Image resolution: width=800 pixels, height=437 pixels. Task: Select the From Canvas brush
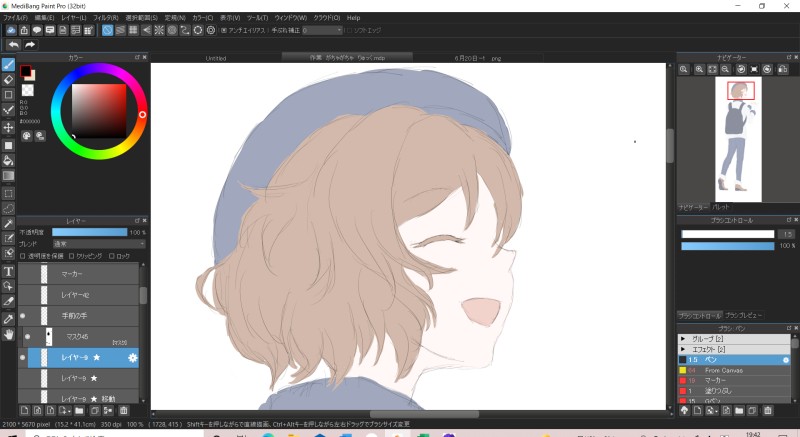click(x=734, y=370)
